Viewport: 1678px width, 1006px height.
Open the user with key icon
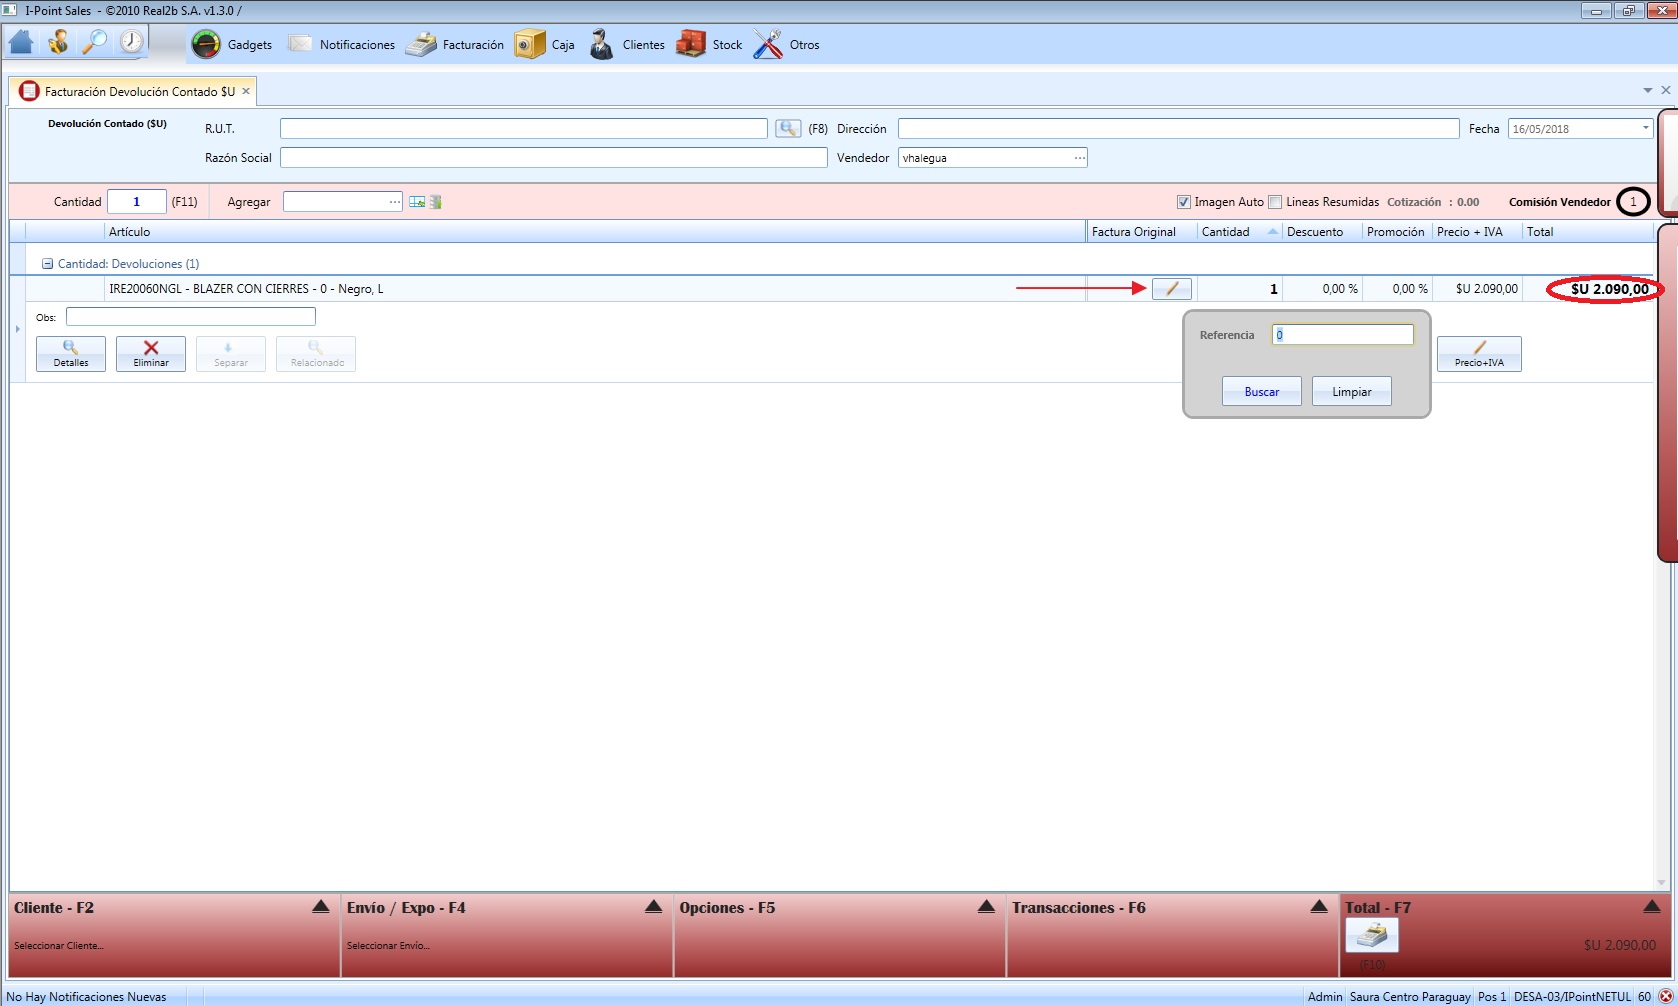coord(58,42)
